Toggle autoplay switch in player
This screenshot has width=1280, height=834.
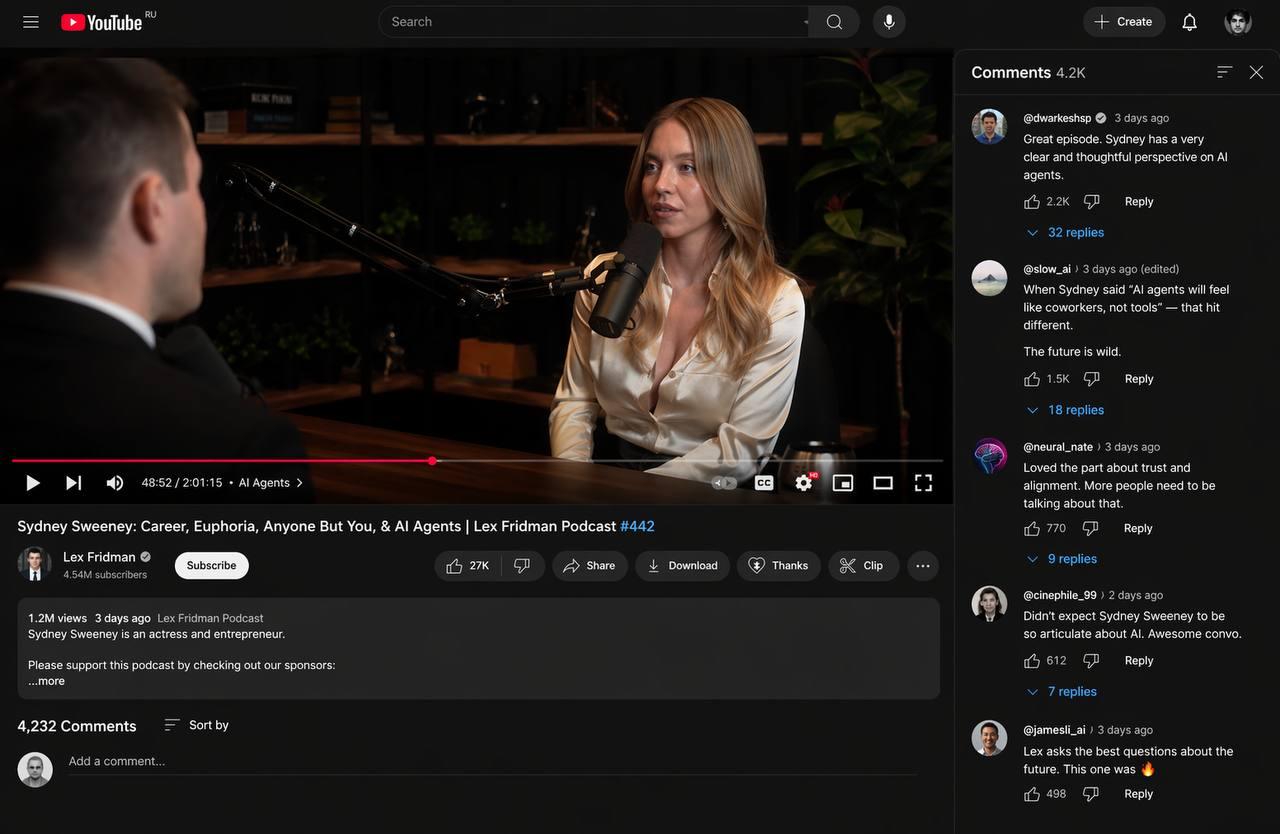724,483
